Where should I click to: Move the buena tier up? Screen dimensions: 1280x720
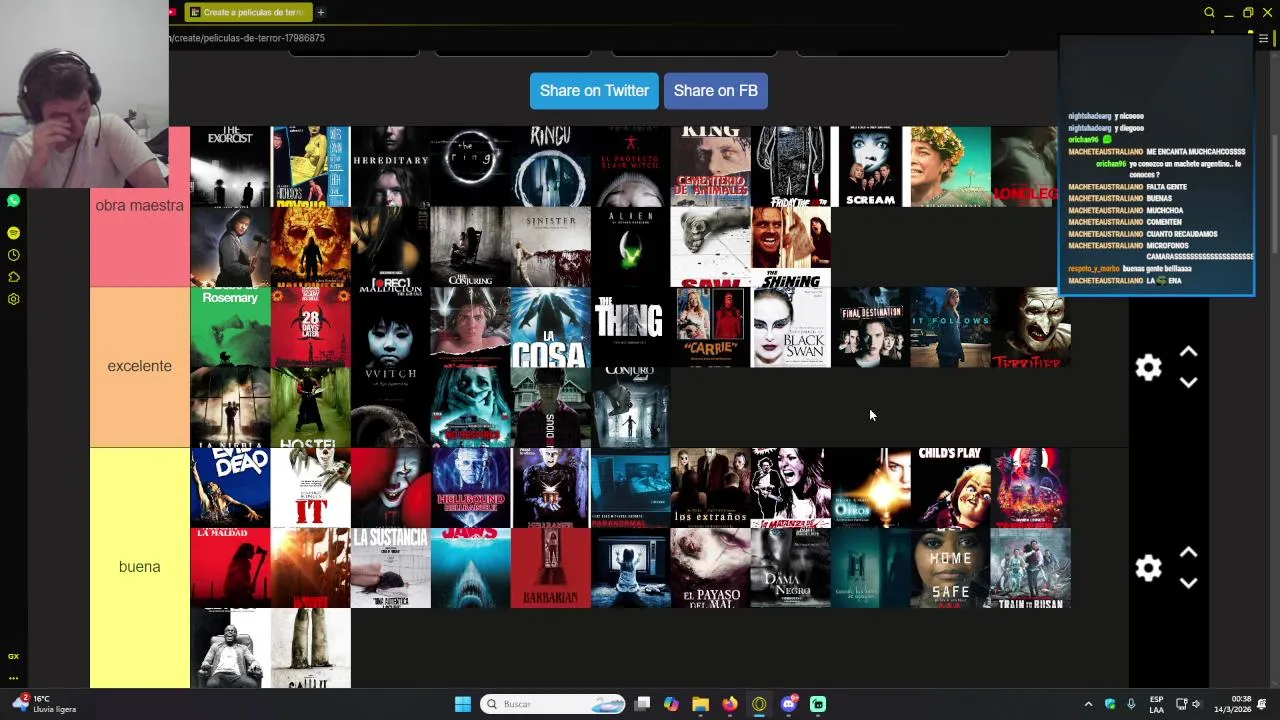pos(1188,552)
